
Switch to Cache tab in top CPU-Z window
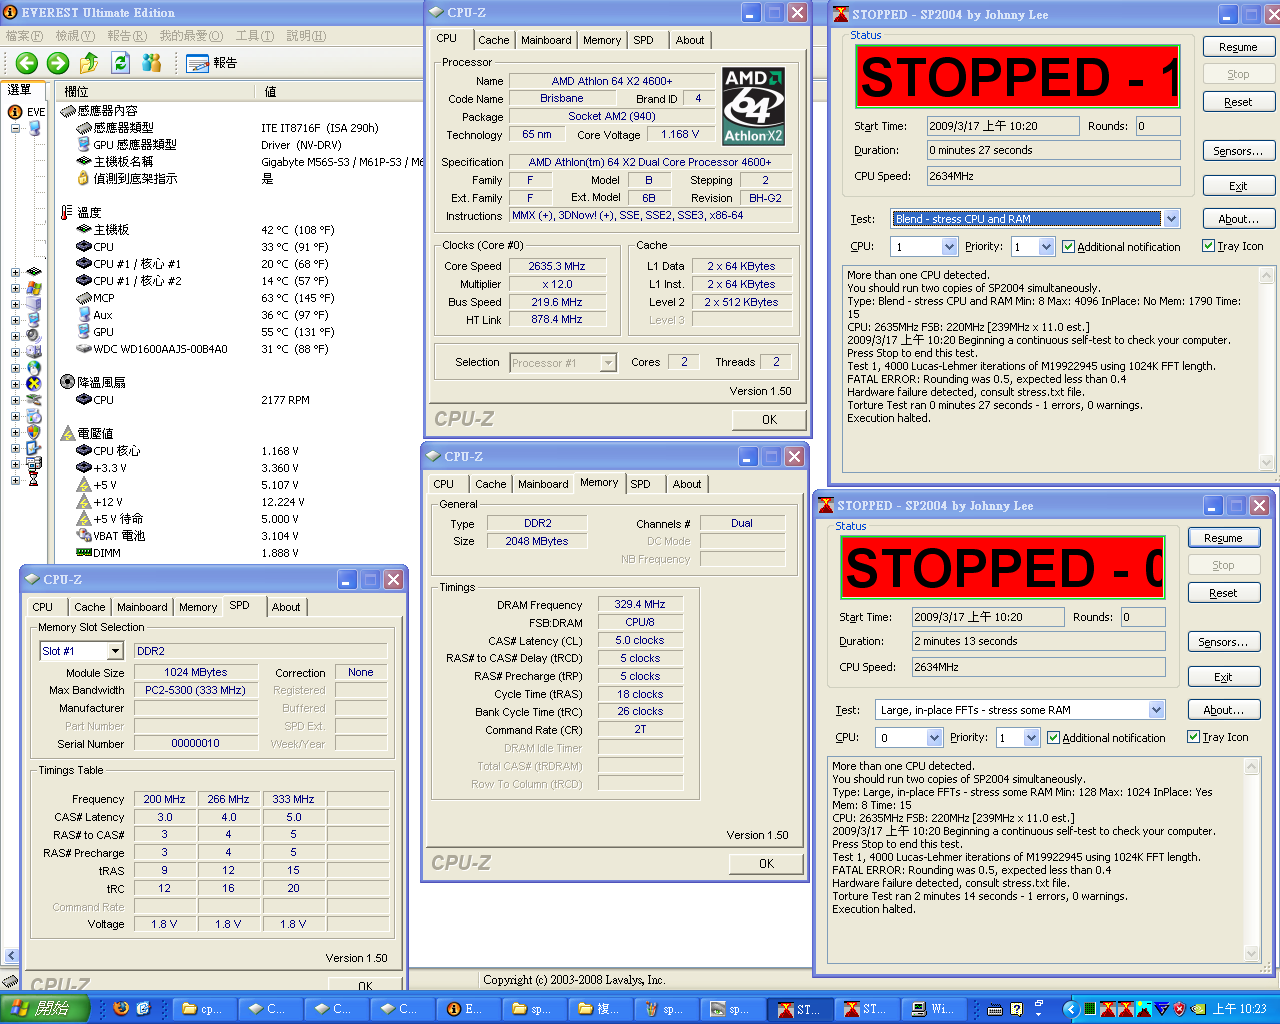pyautogui.click(x=493, y=40)
